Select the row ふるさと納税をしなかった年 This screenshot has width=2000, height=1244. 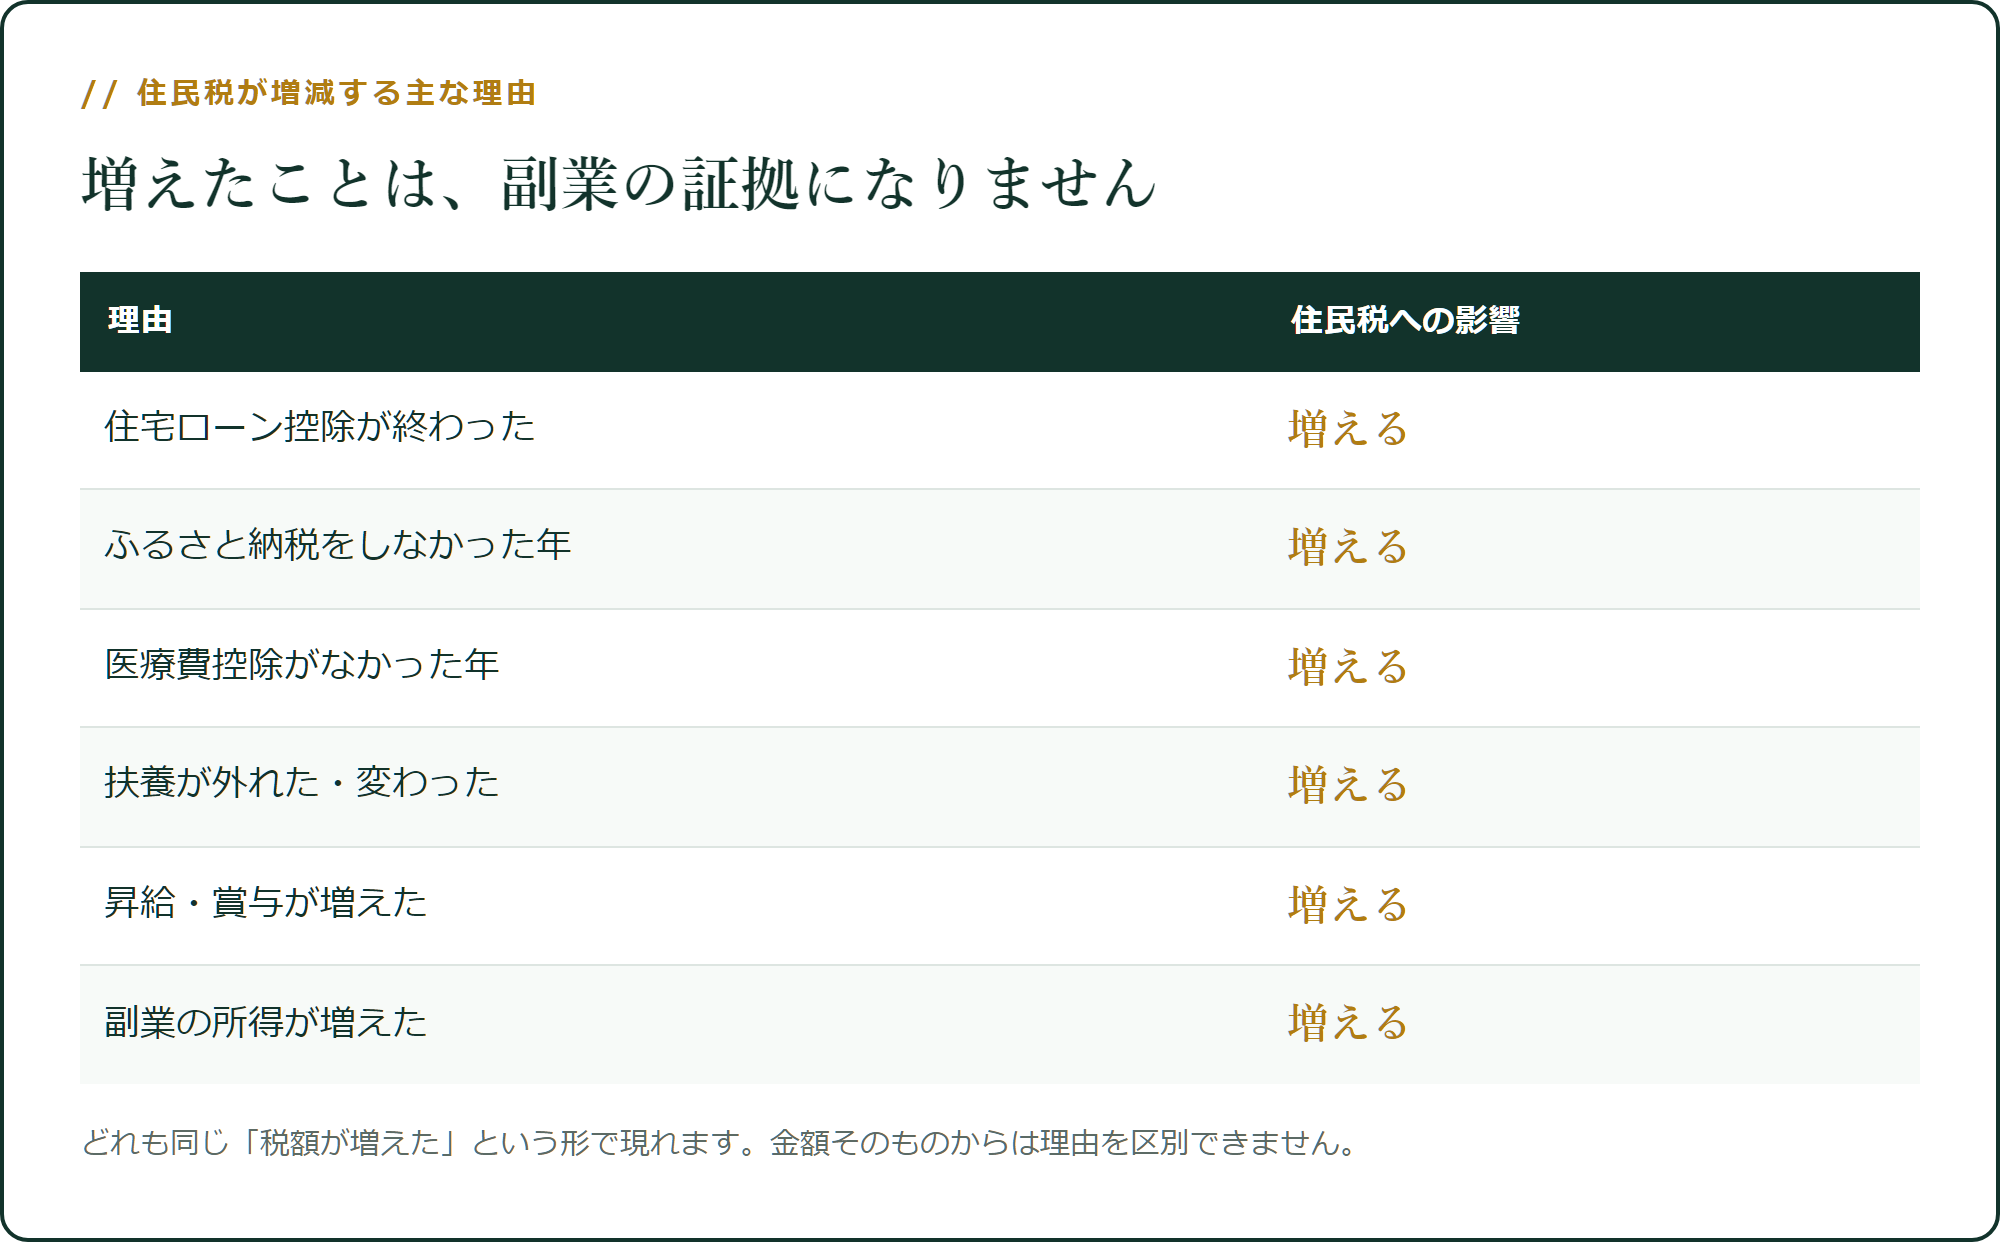(1000, 549)
